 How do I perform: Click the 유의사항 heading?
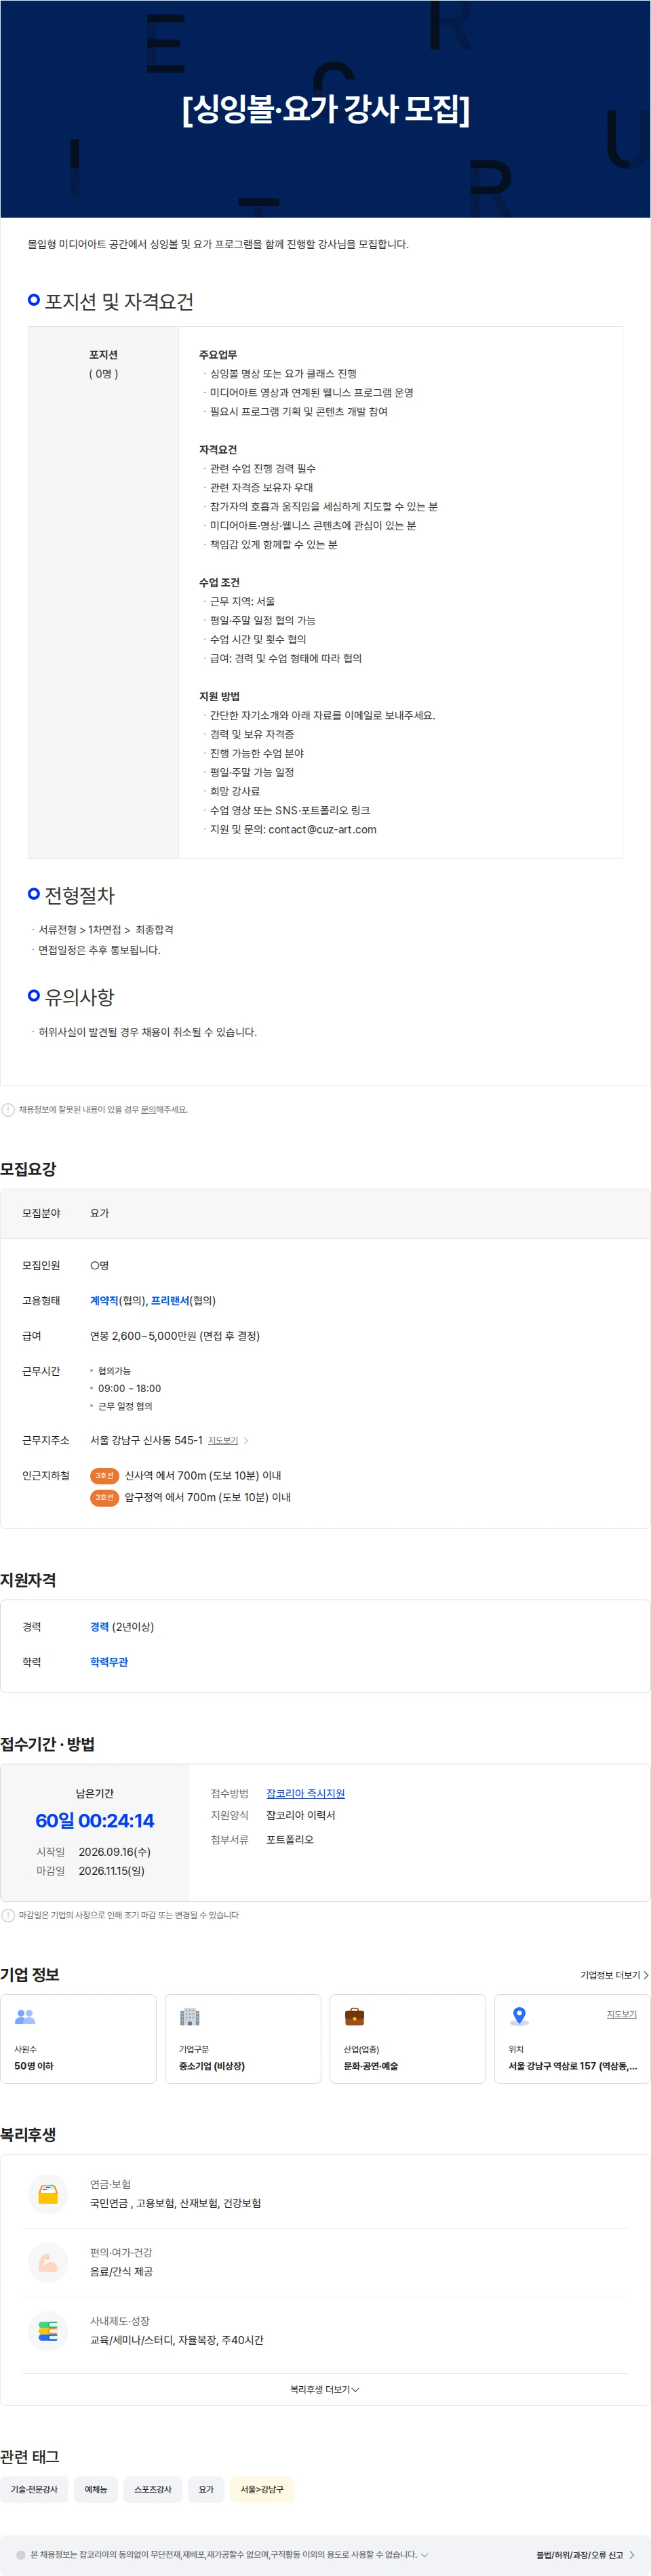(x=80, y=997)
